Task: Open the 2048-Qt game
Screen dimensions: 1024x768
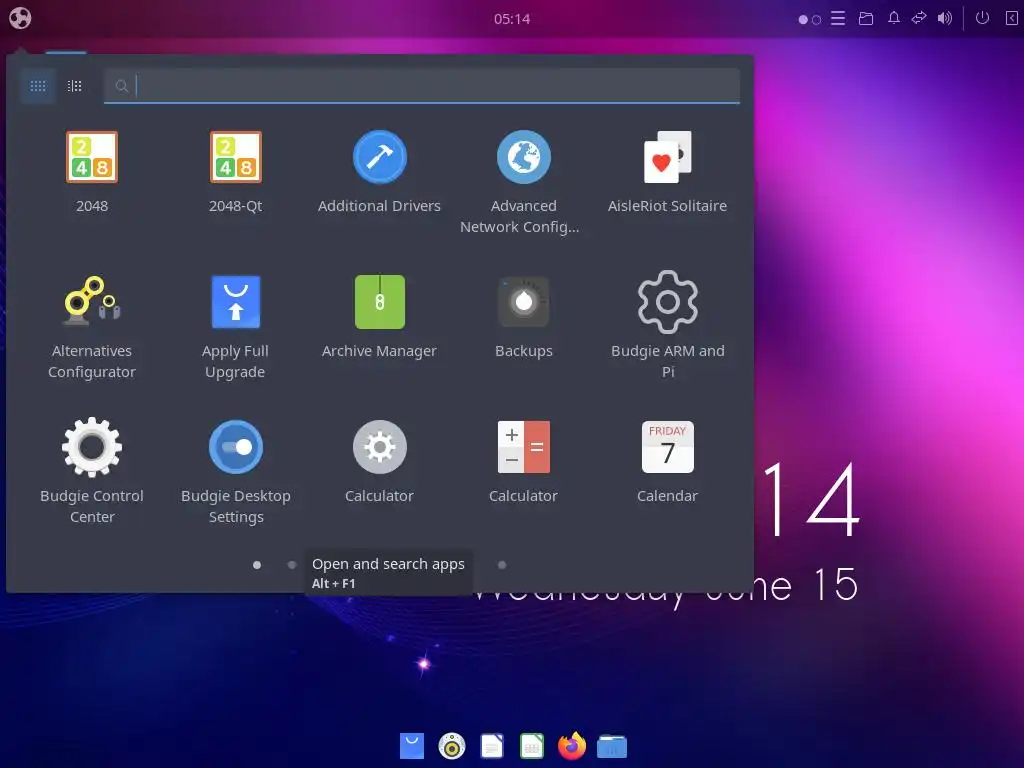Action: click(236, 171)
